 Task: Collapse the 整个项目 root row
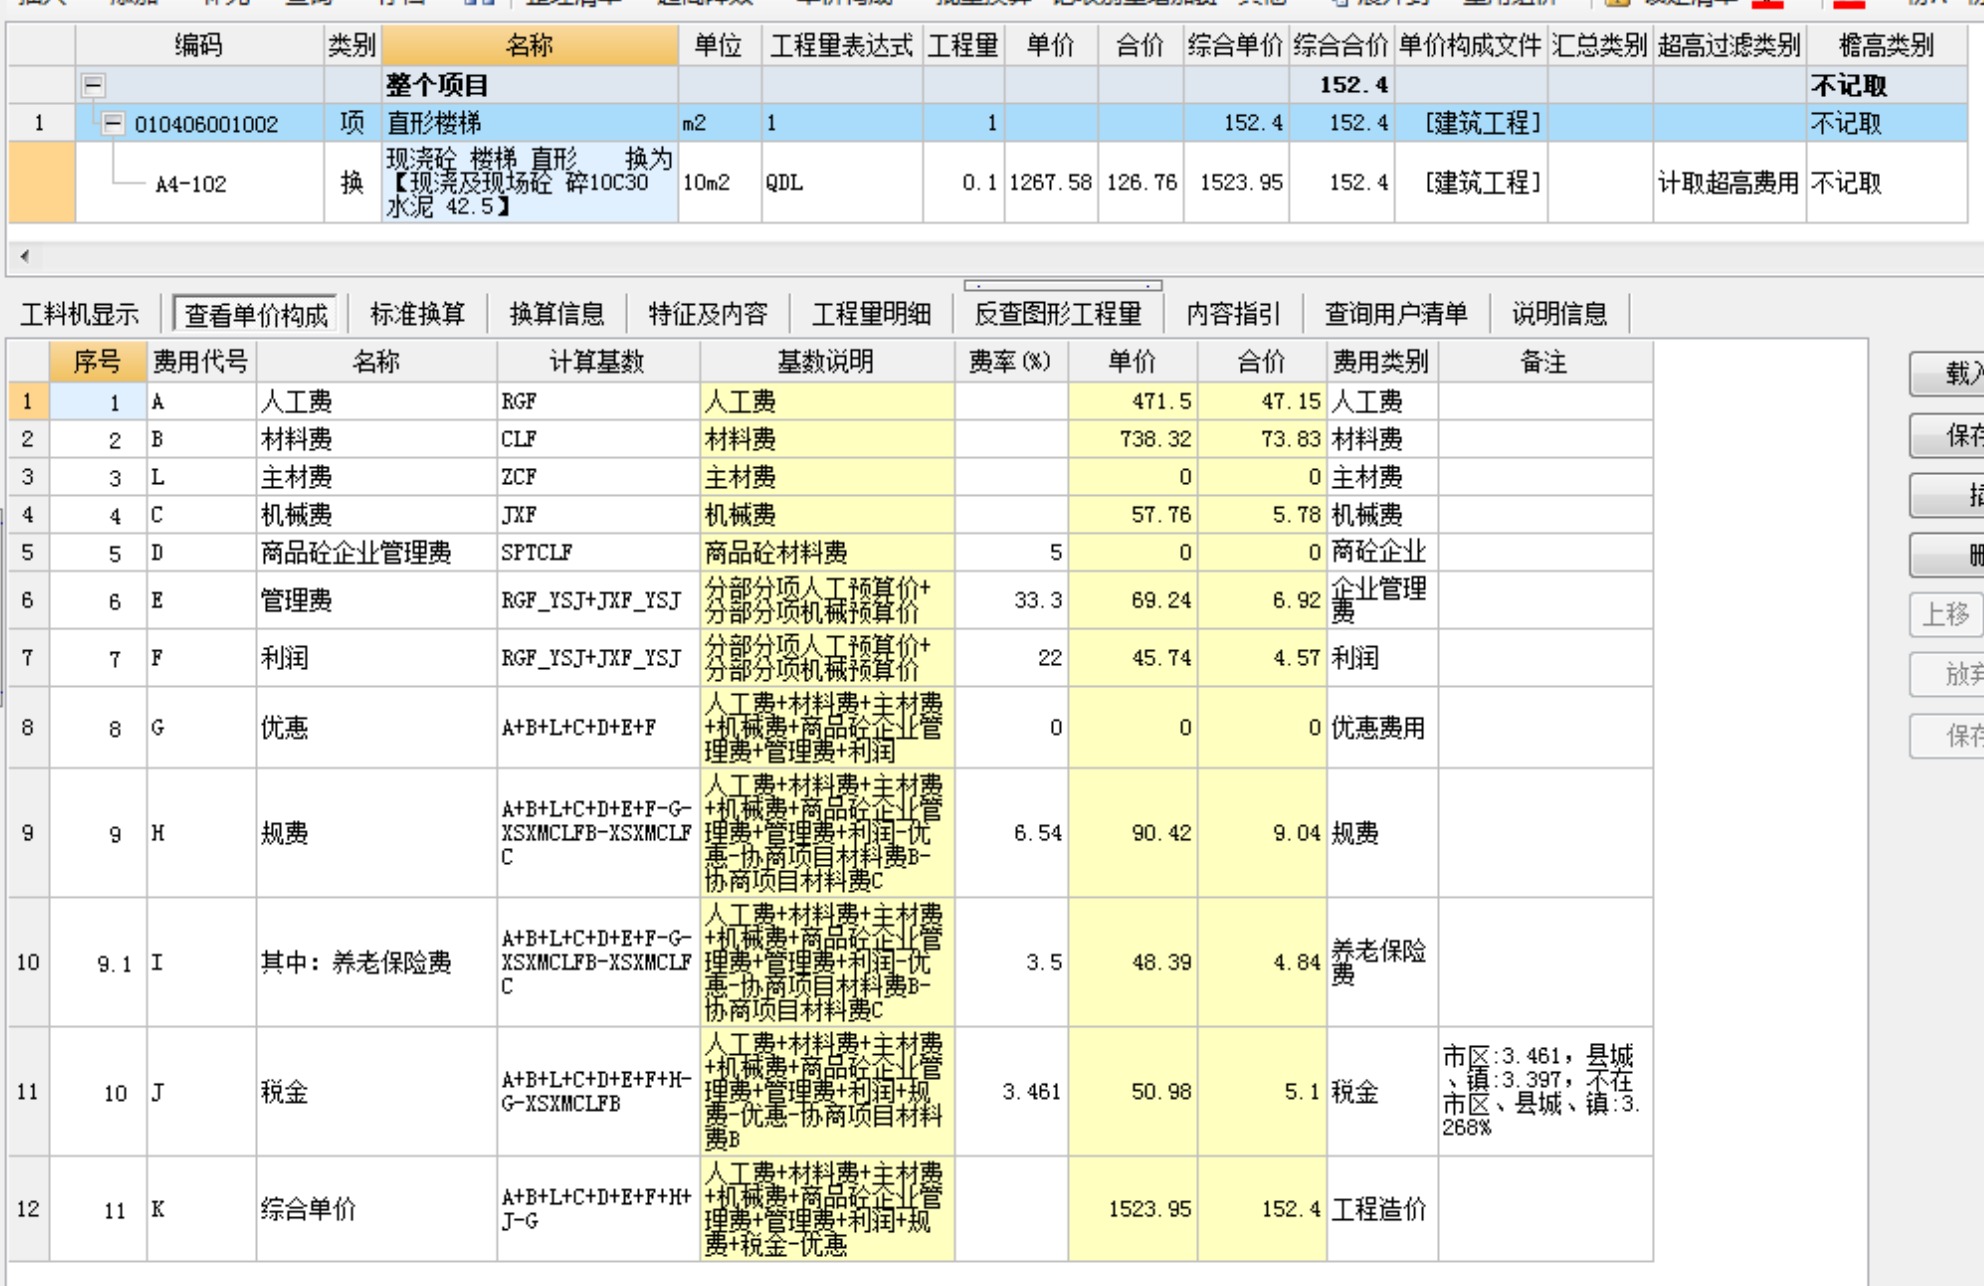click(93, 85)
